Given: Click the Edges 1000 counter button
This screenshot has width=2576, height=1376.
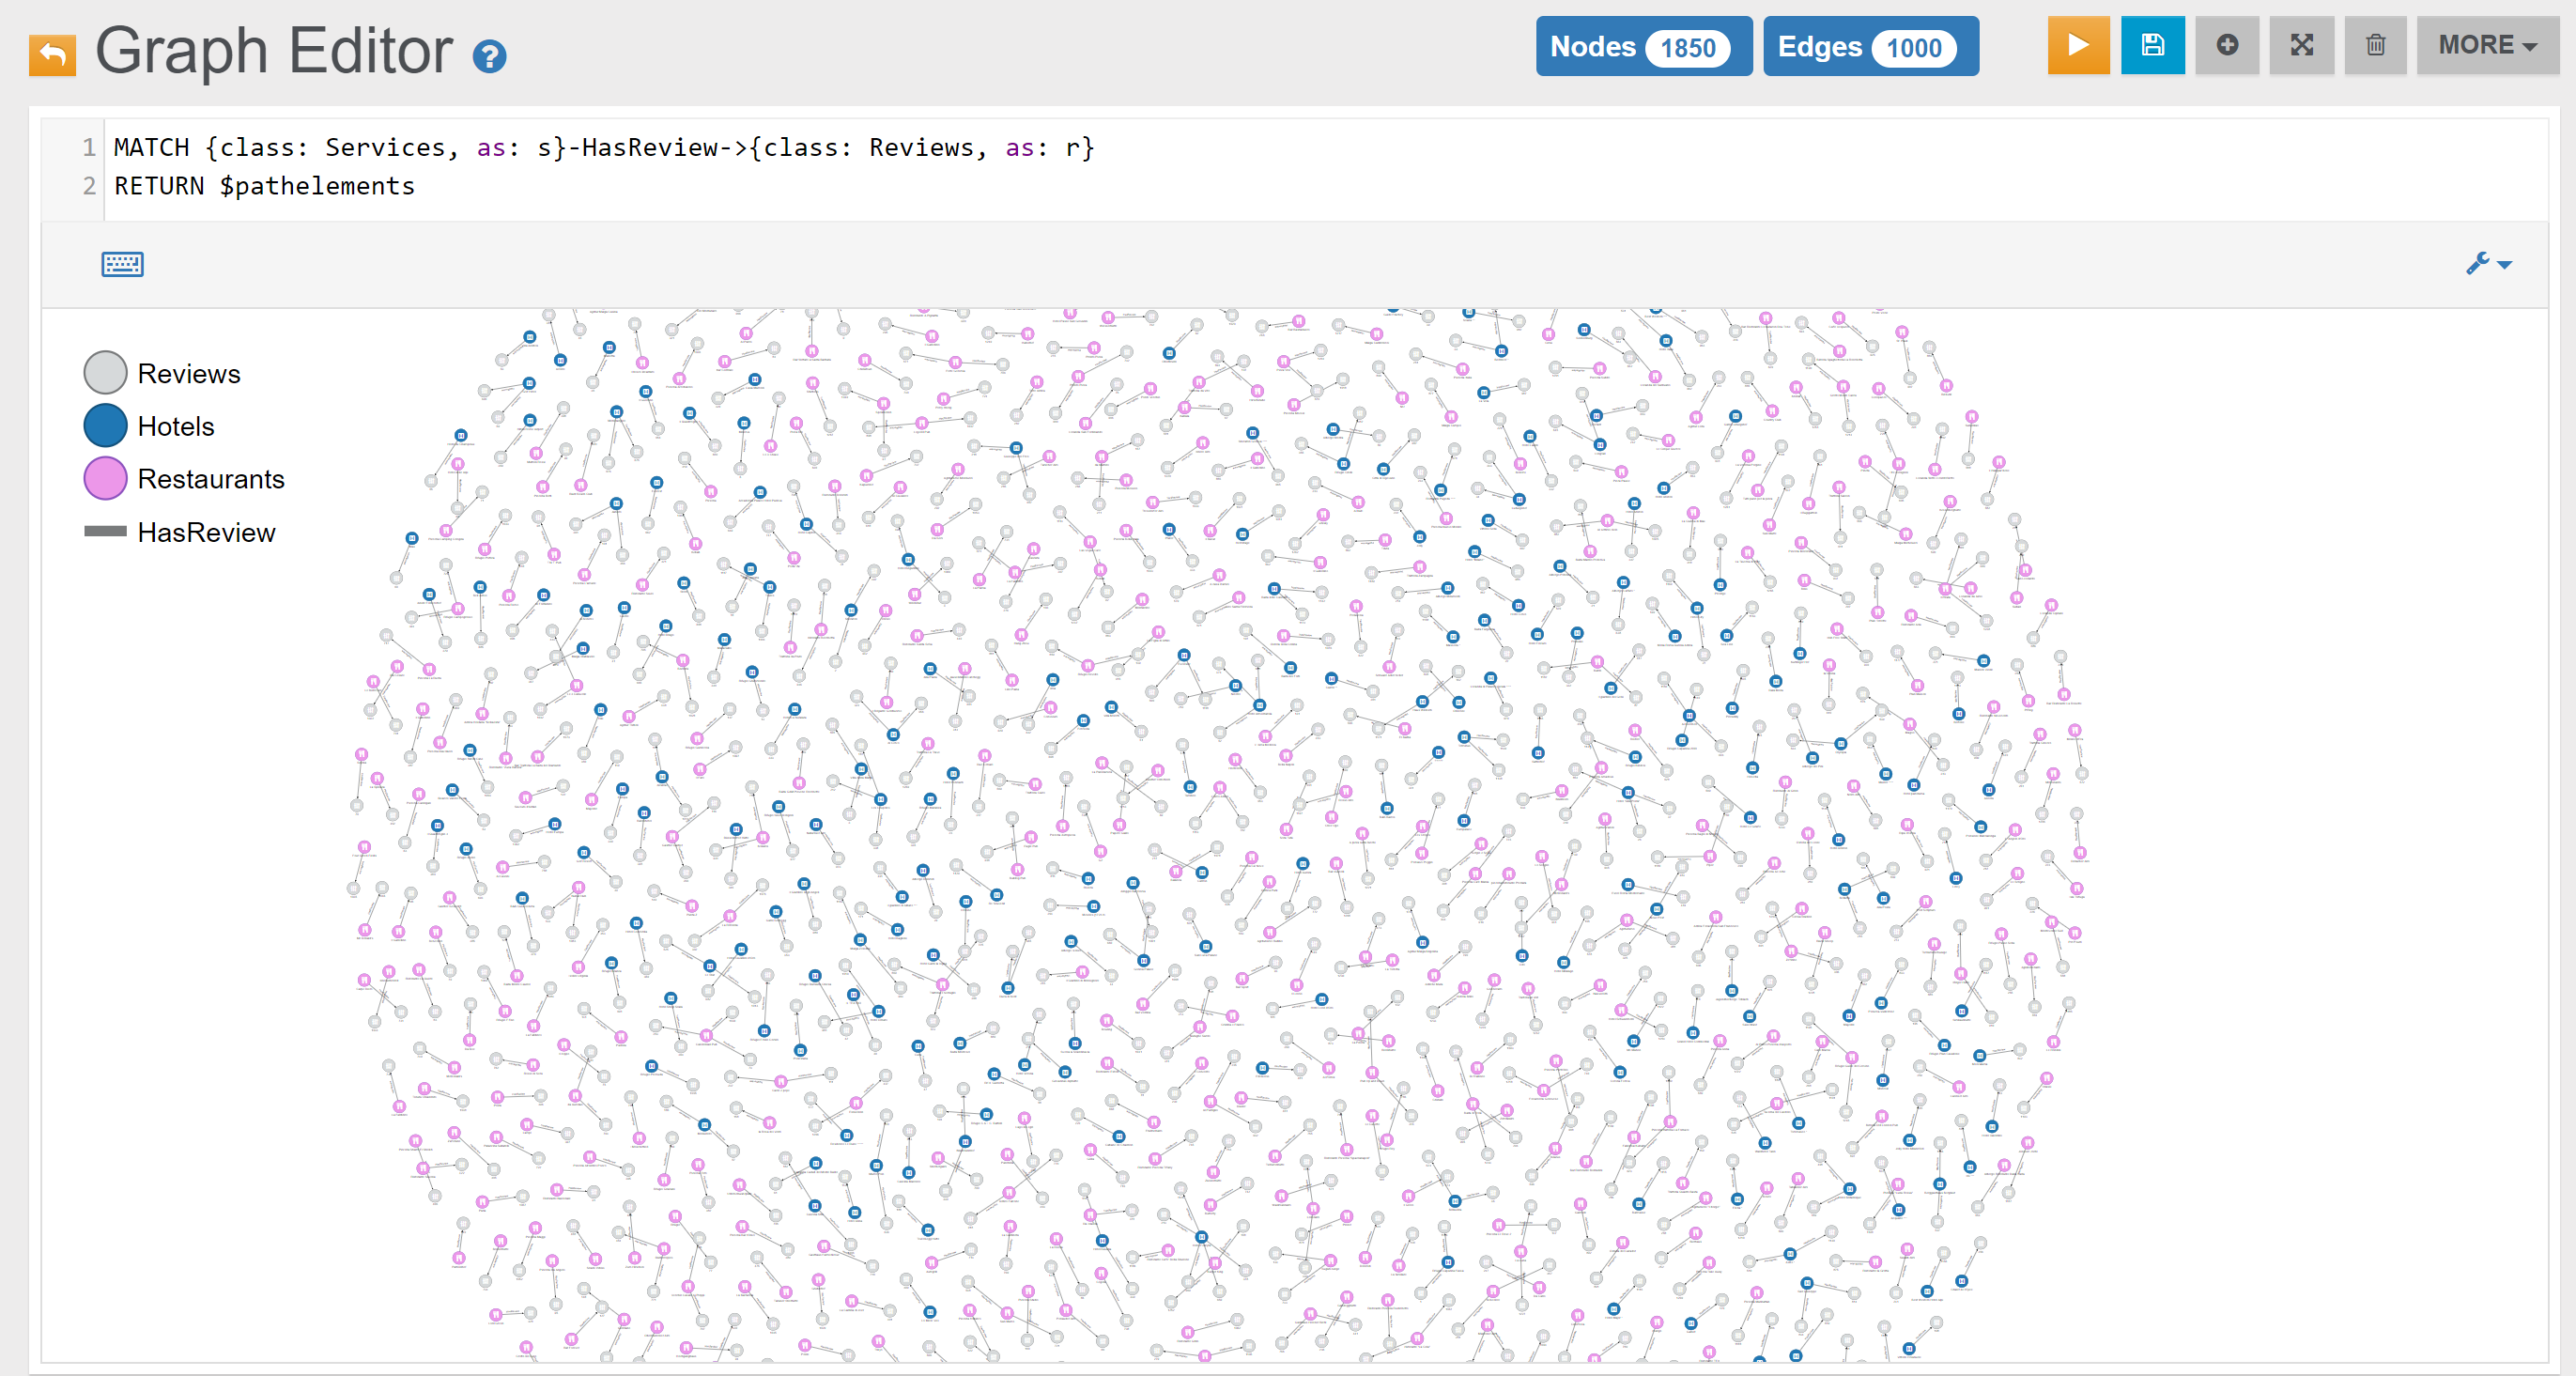Looking at the screenshot, I should point(1869,46).
